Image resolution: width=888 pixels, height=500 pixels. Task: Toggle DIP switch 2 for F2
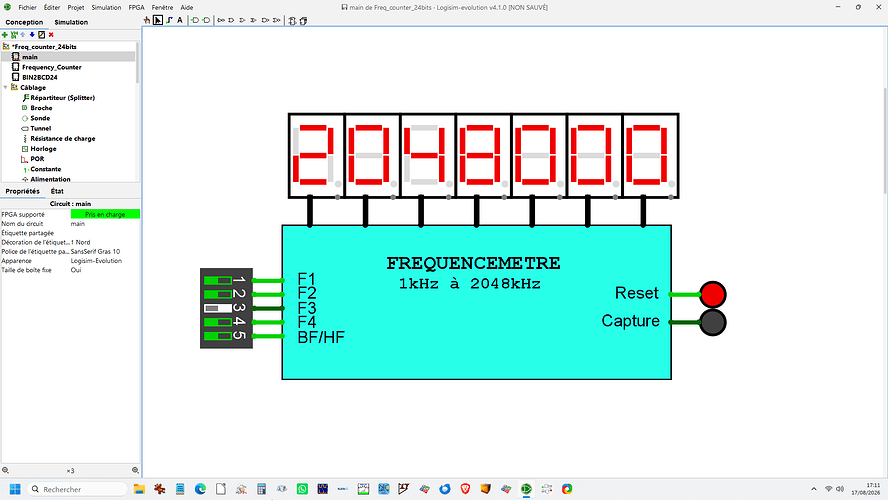pyautogui.click(x=218, y=294)
